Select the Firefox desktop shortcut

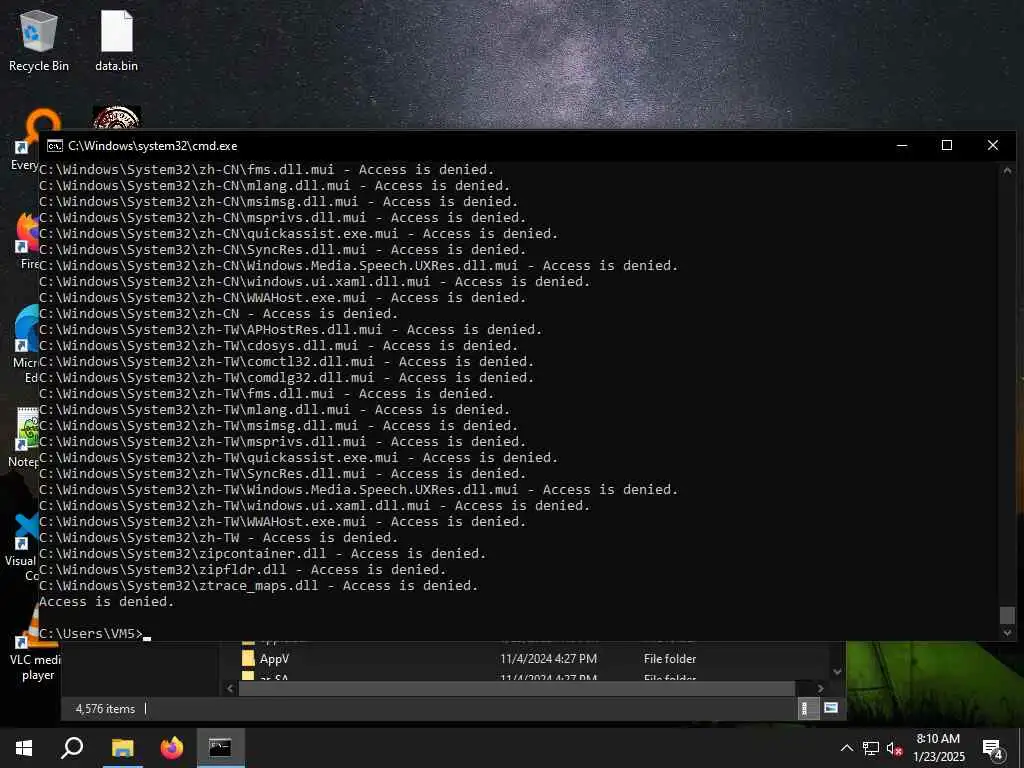pos(26,240)
